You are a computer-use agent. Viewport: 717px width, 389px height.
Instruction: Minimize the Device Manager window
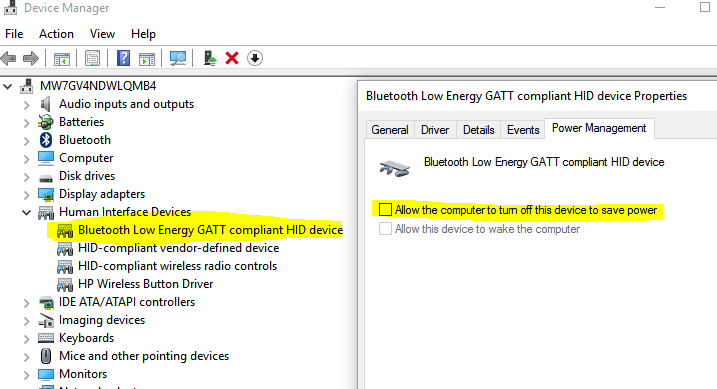click(x=660, y=8)
